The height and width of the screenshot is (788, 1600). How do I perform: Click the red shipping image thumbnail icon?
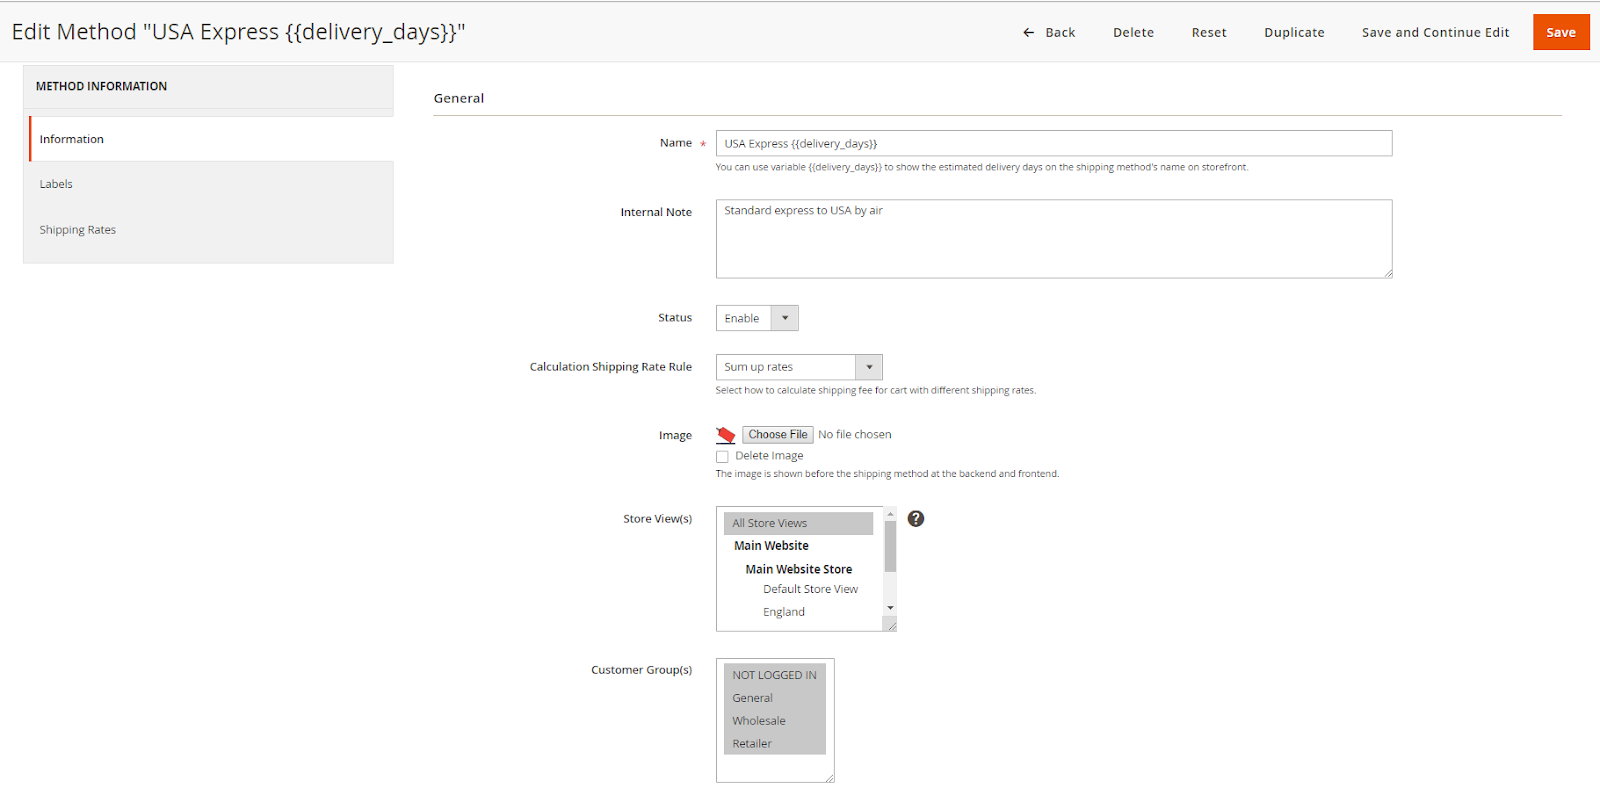[x=726, y=435]
